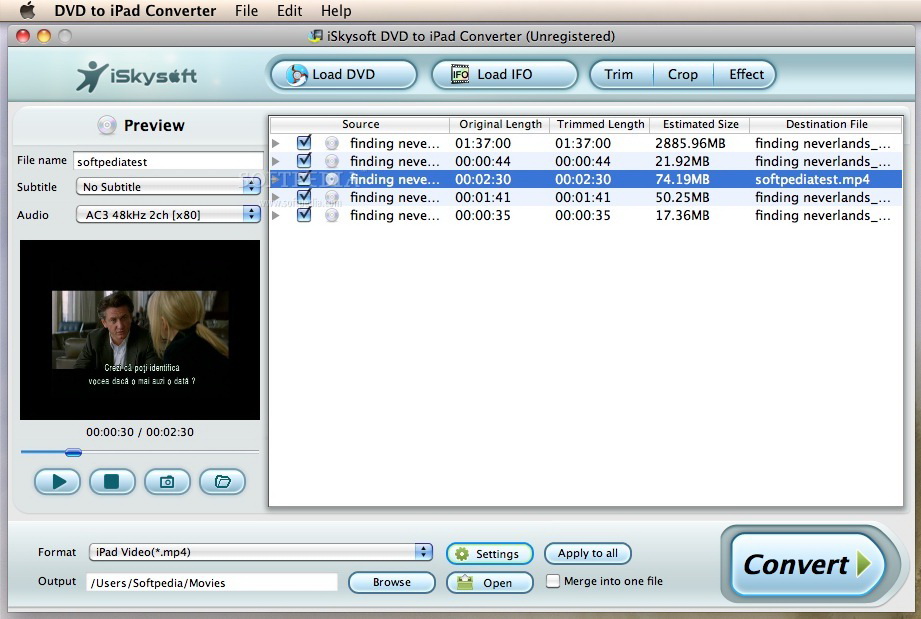Expand the 00:00:44 title row

[x=275, y=161]
